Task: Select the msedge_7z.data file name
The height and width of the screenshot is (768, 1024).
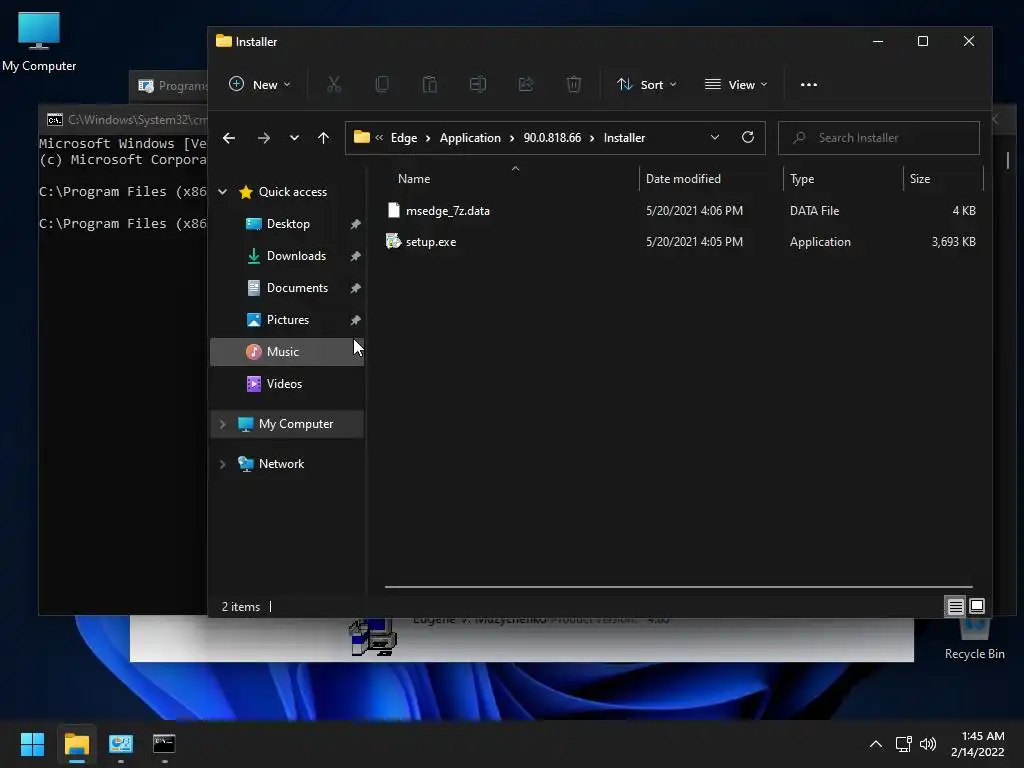Action: point(447,210)
